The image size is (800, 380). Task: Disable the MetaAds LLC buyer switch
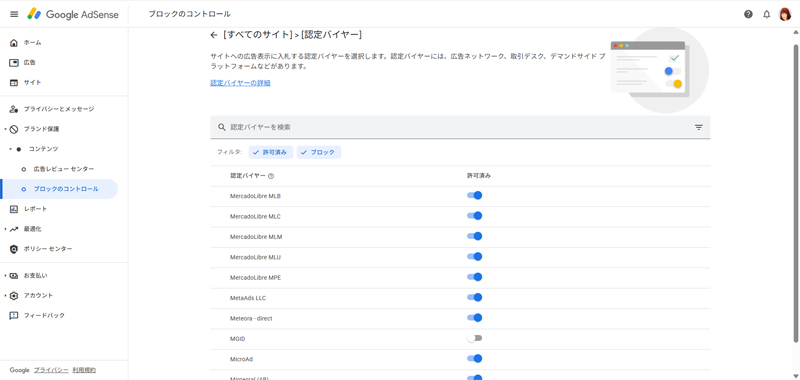coord(474,297)
